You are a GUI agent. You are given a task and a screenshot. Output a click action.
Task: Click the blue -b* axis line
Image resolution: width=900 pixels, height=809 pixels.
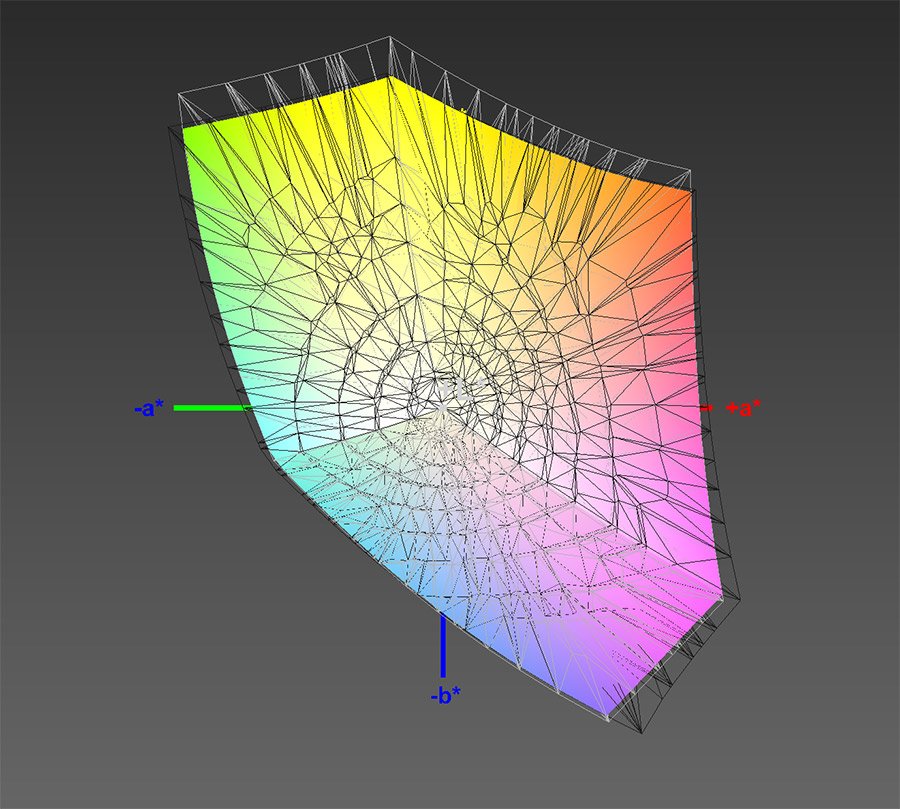tap(443, 645)
